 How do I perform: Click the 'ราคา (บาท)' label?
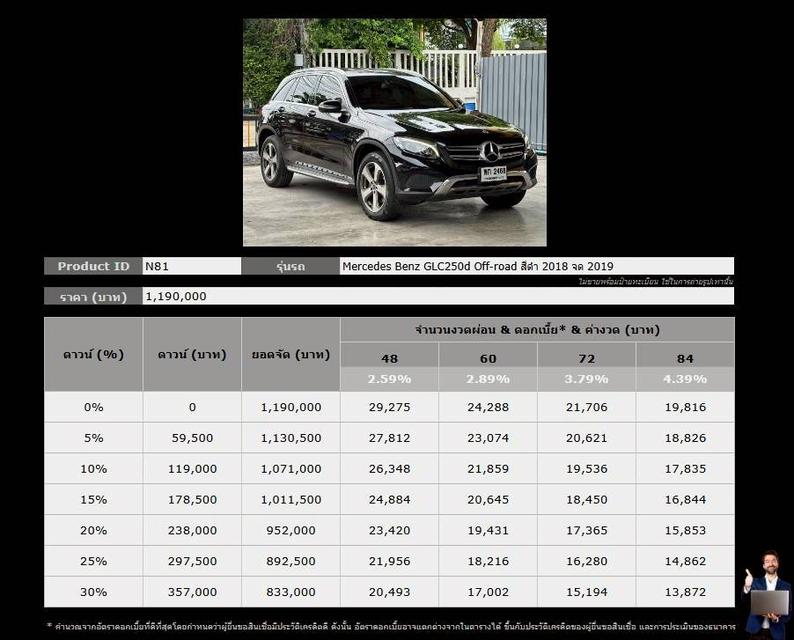pos(93,296)
